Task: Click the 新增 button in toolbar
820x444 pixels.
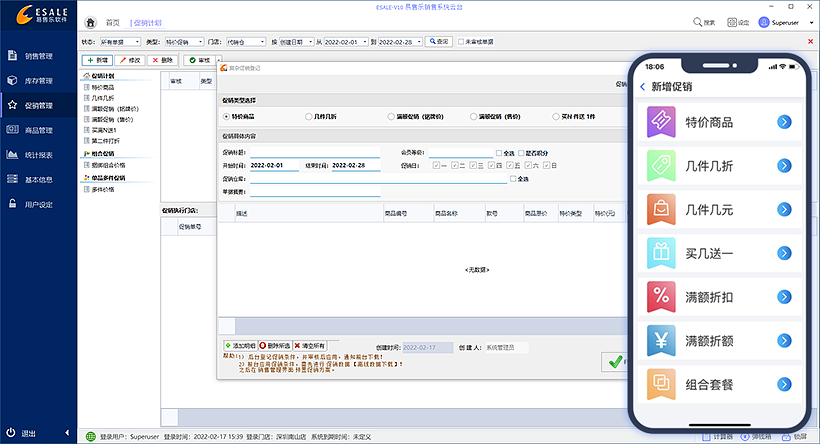Action: pyautogui.click(x=97, y=60)
